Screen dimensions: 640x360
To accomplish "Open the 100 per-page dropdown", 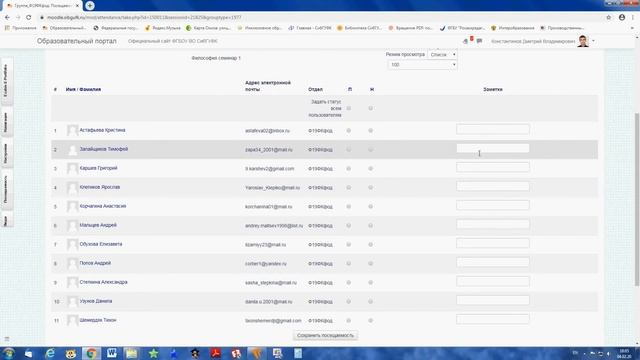I will [x=422, y=64].
